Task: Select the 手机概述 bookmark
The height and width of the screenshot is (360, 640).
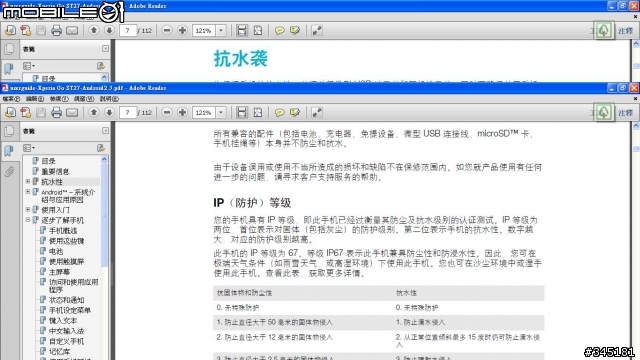Action: pos(63,231)
